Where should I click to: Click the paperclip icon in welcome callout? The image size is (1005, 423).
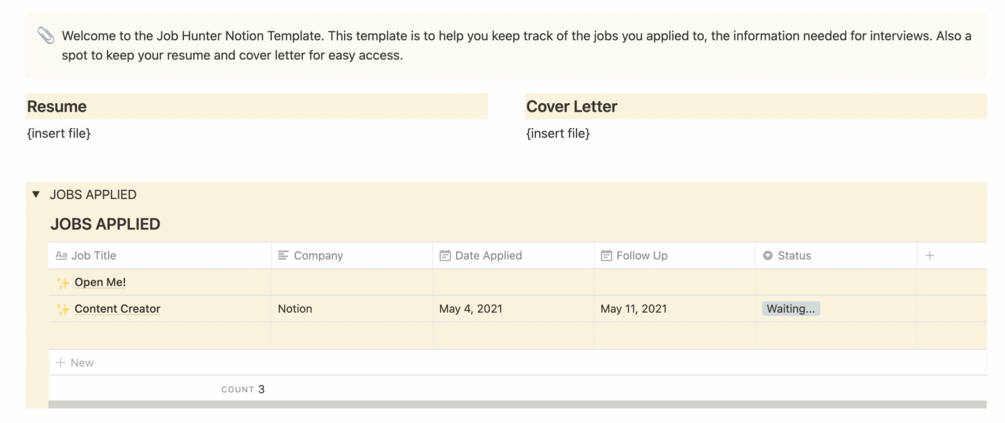click(x=46, y=36)
